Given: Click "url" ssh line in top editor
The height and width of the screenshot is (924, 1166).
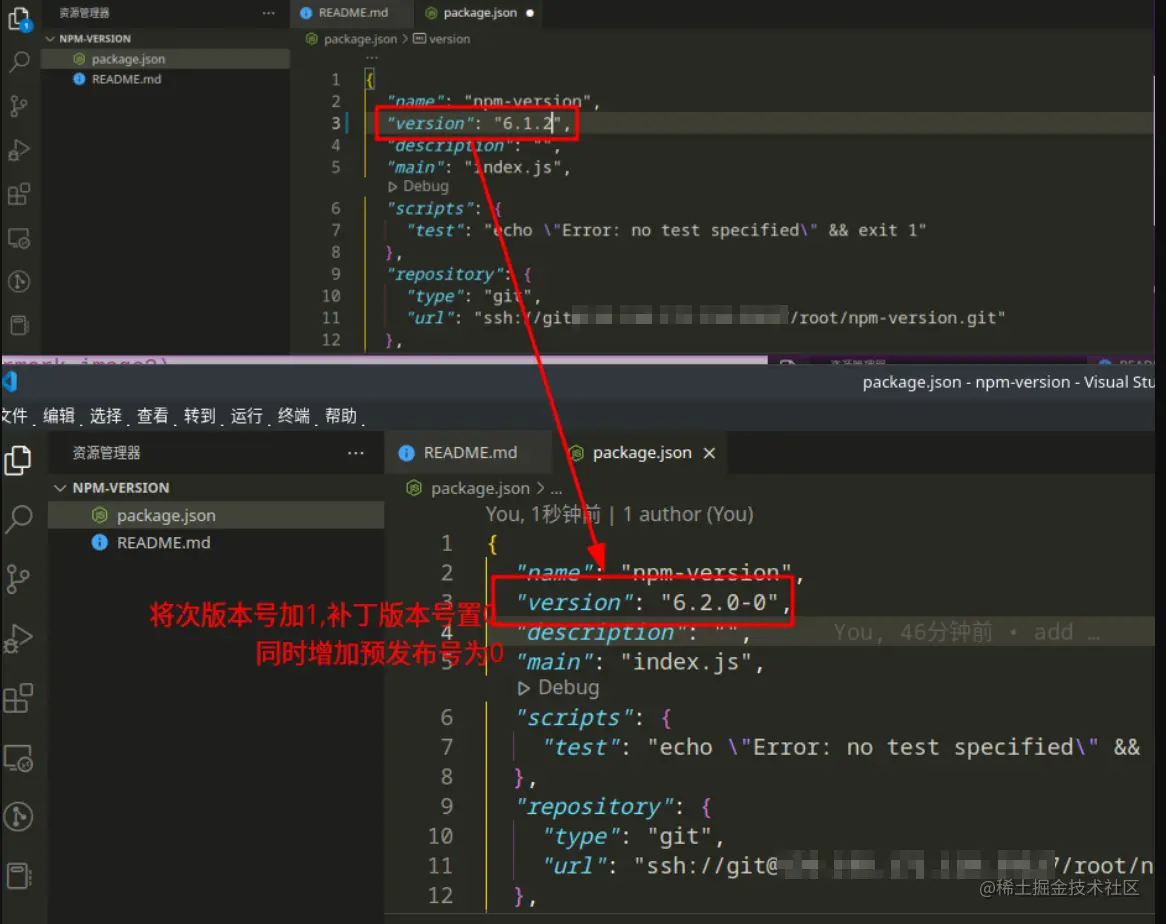Looking at the screenshot, I should (x=706, y=318).
